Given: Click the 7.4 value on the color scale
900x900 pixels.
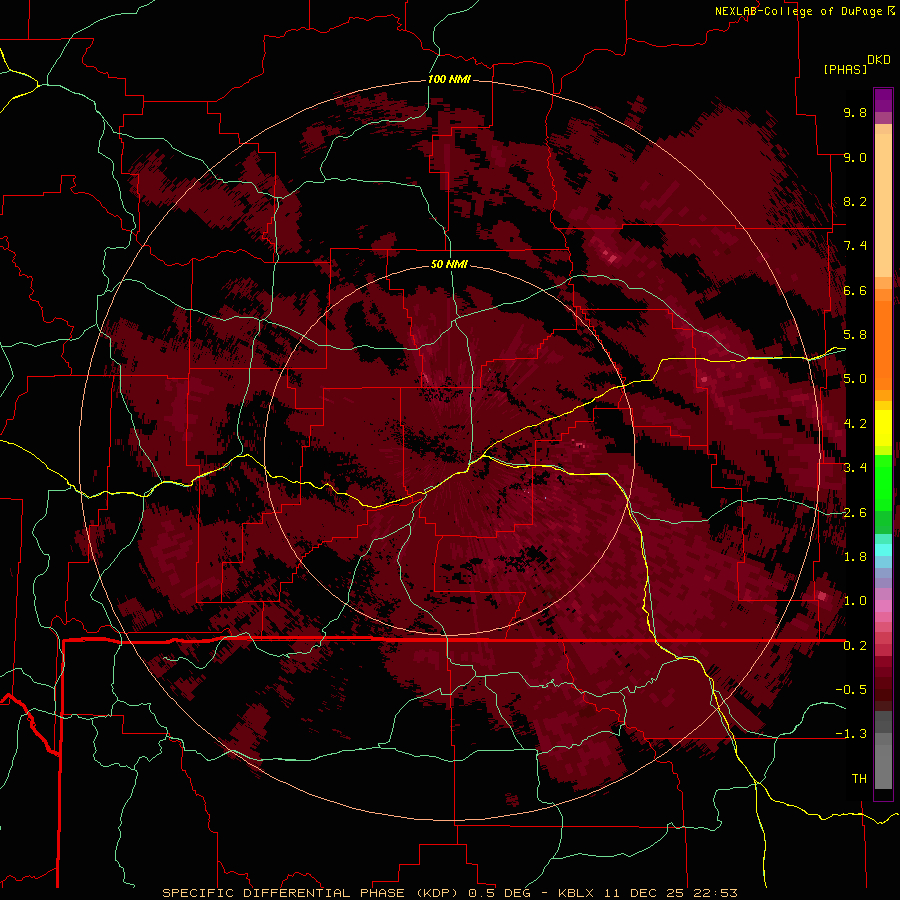Looking at the screenshot, I should 855,246.
